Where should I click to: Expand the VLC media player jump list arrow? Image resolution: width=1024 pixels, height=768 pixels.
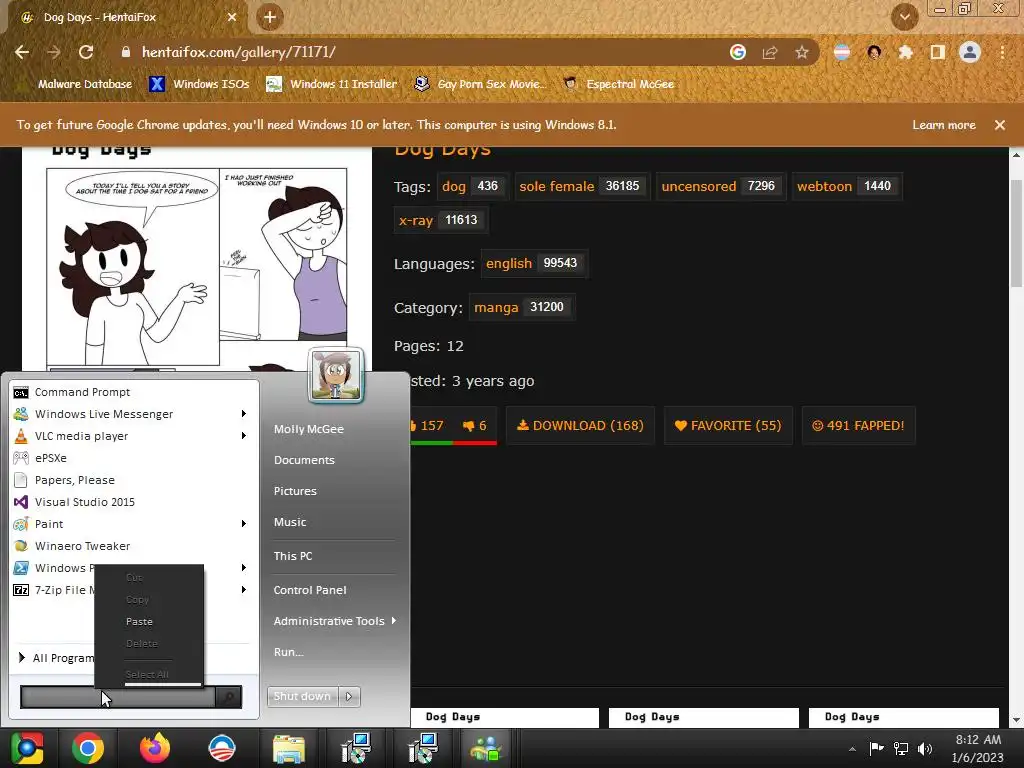tap(244, 436)
